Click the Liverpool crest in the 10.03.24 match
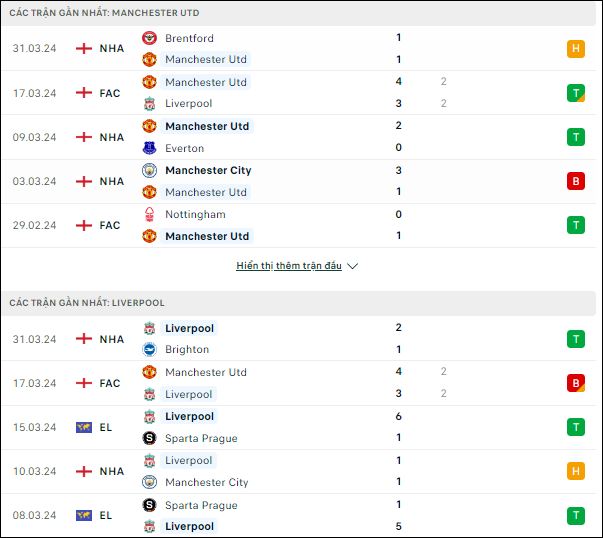This screenshot has height=538, width=603. click(x=149, y=460)
